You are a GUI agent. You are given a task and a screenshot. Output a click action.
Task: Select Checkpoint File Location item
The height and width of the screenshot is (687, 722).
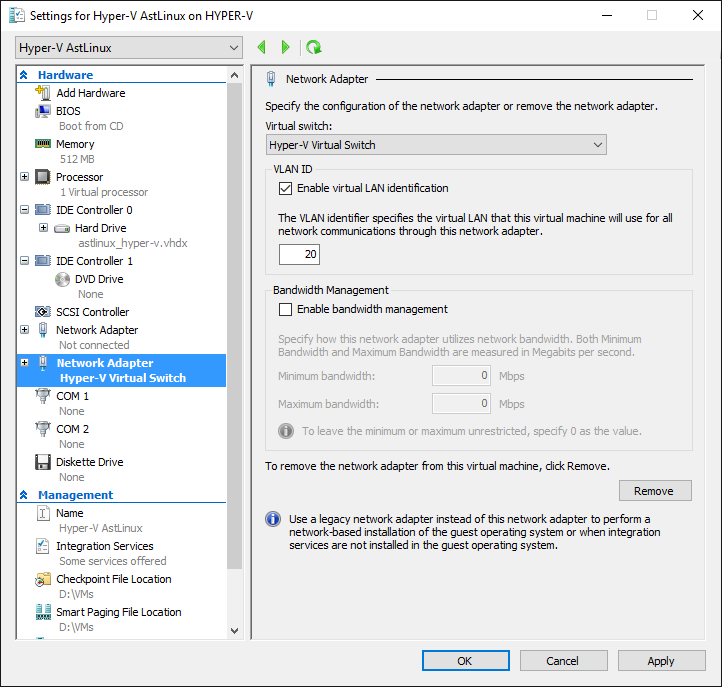point(114,579)
